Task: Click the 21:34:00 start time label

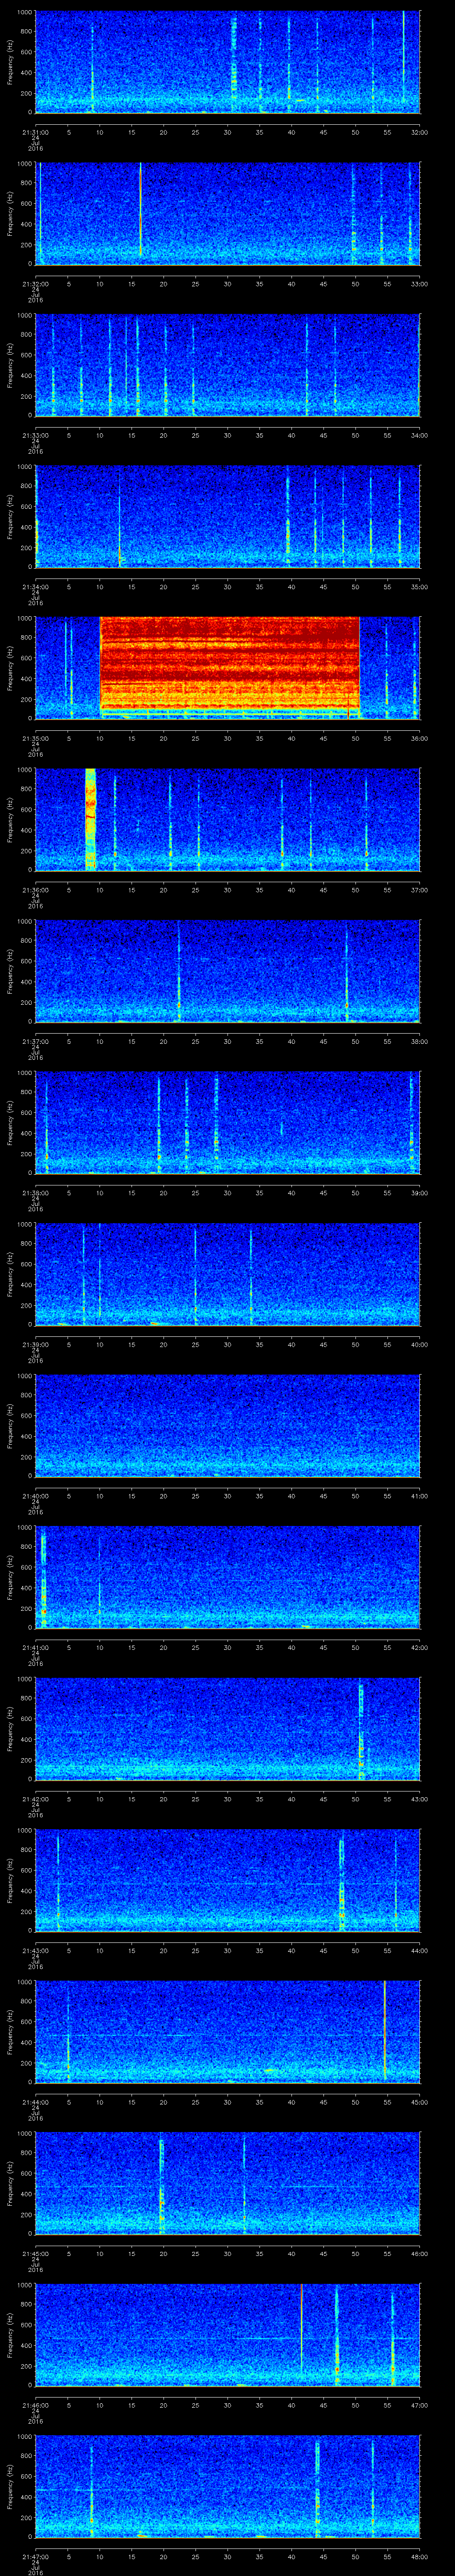Action: click(x=35, y=586)
